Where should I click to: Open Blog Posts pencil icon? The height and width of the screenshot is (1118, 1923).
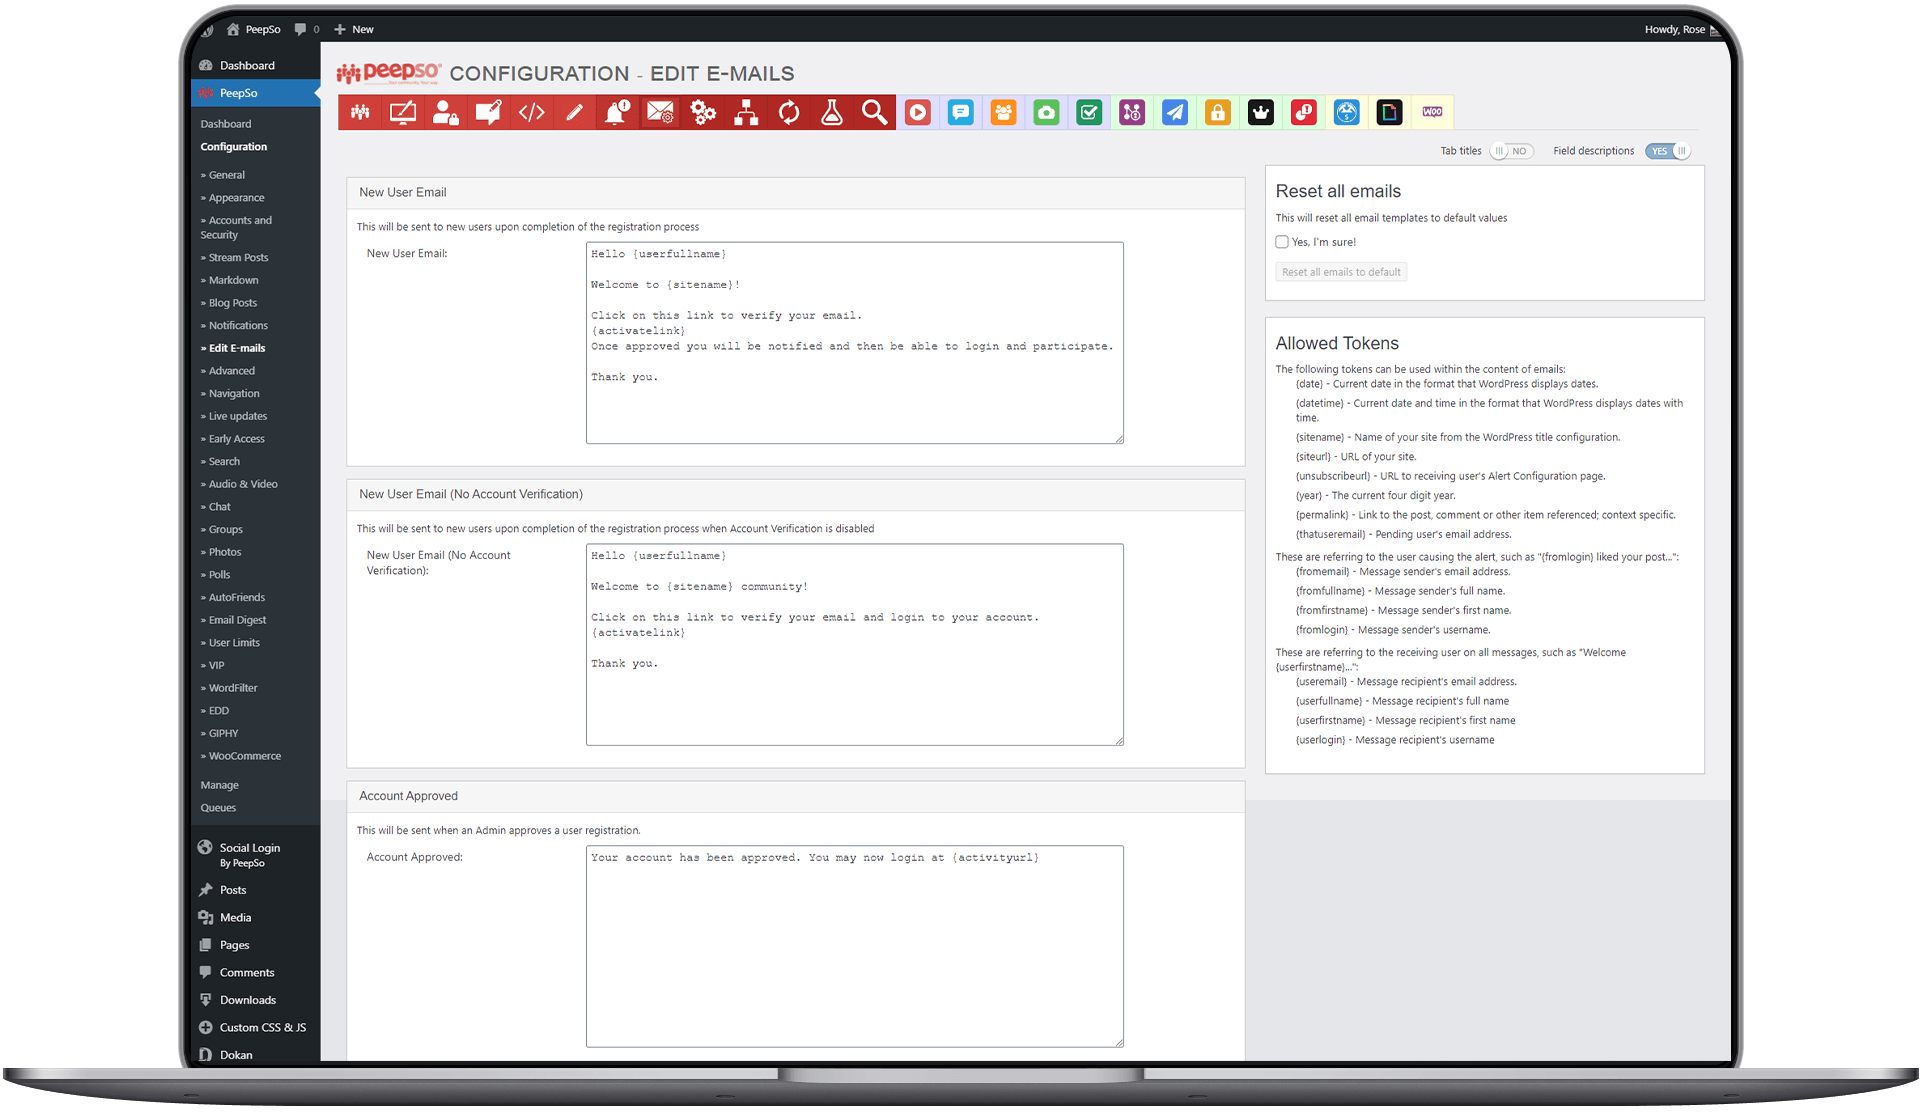pos(575,113)
